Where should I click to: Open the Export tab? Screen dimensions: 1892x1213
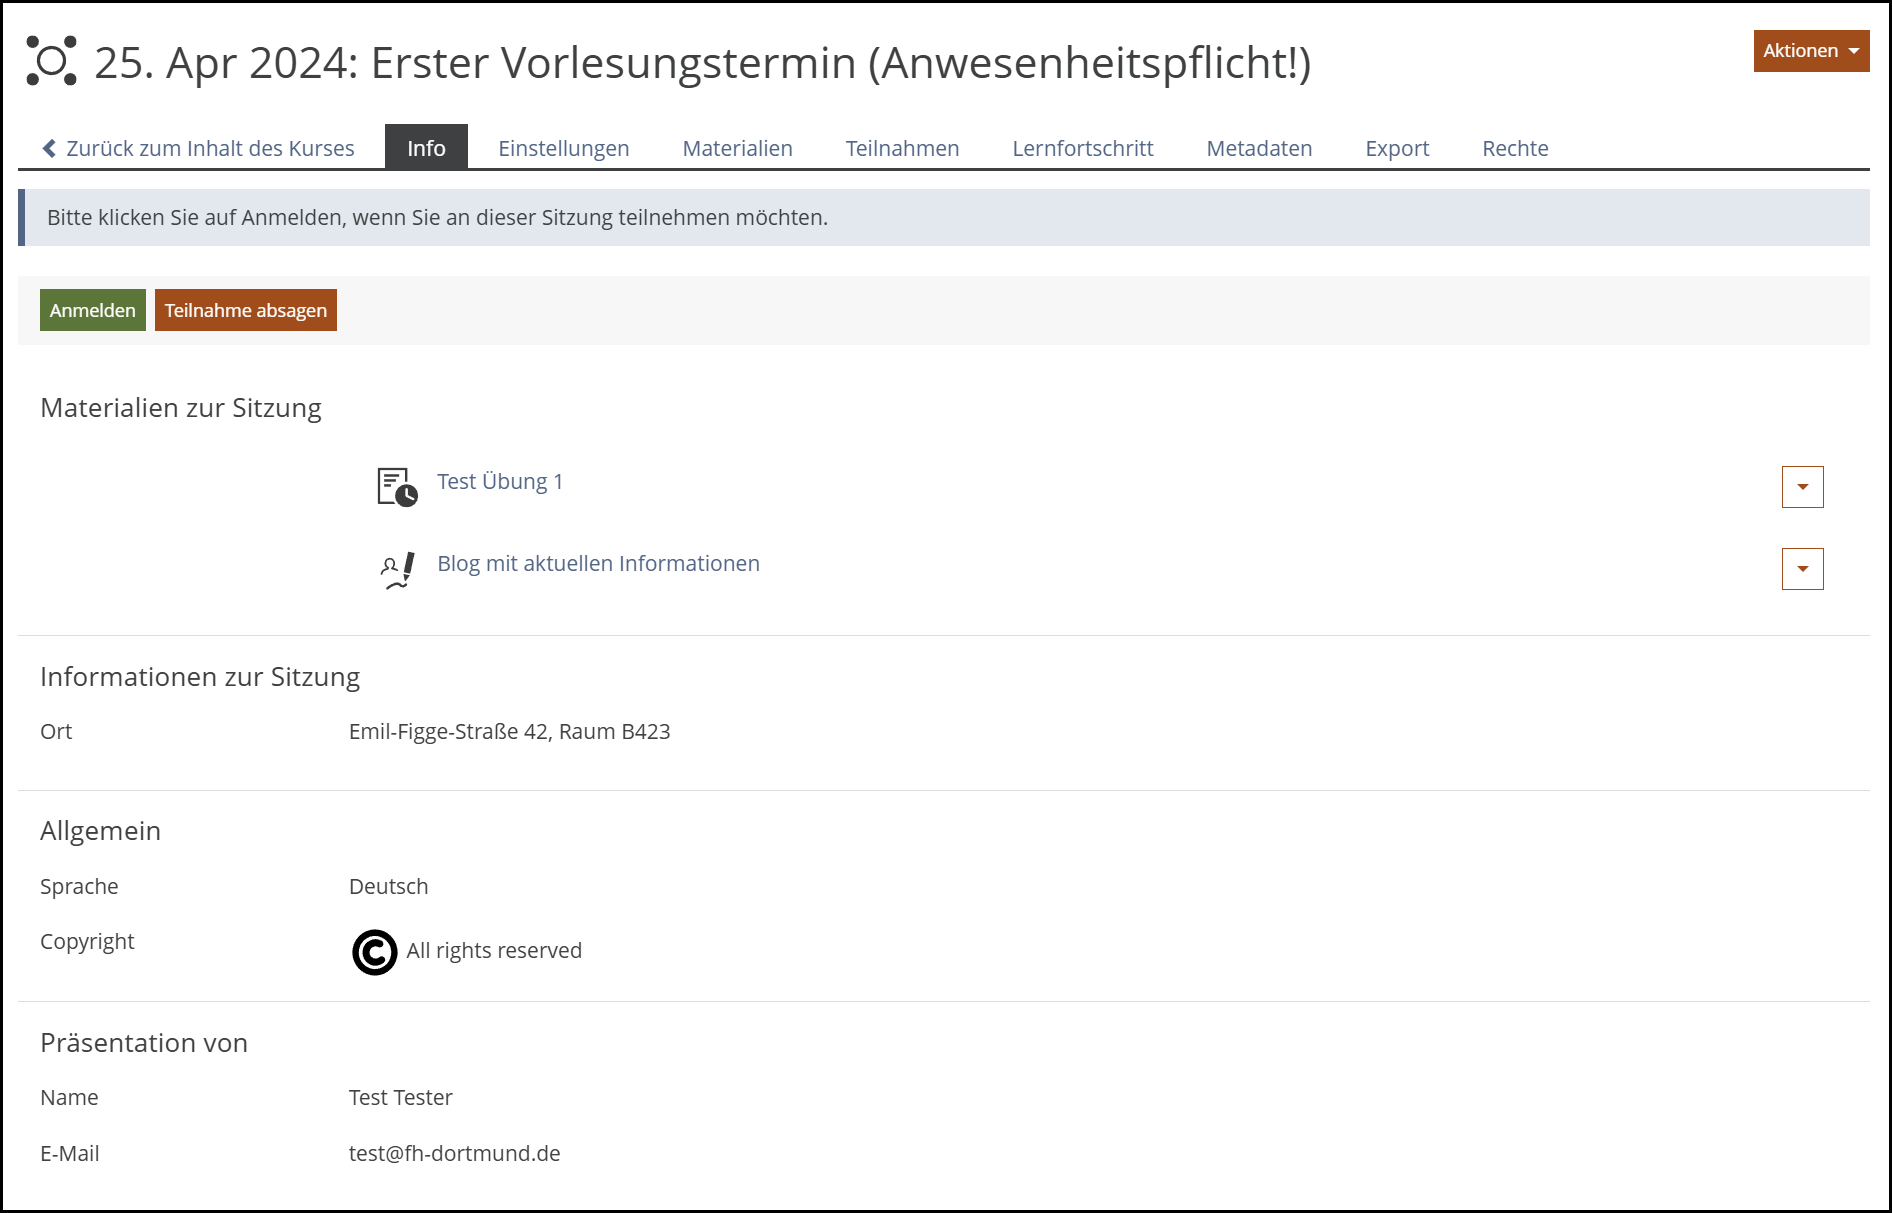click(x=1397, y=148)
